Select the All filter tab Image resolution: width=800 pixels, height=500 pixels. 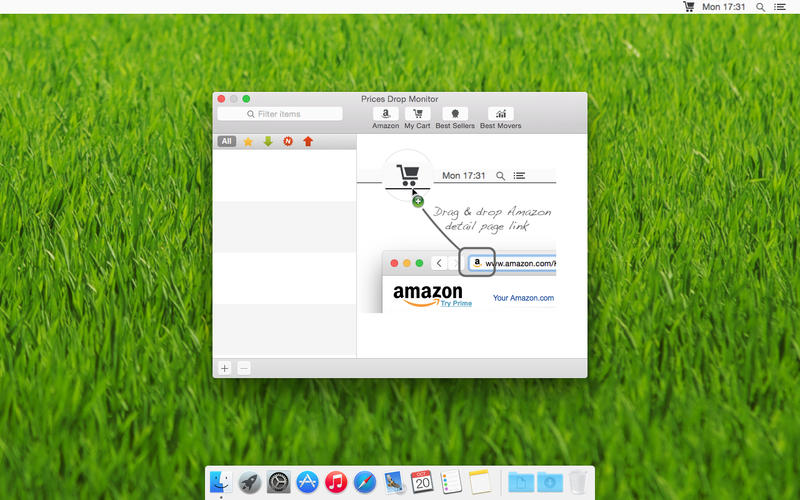227,142
